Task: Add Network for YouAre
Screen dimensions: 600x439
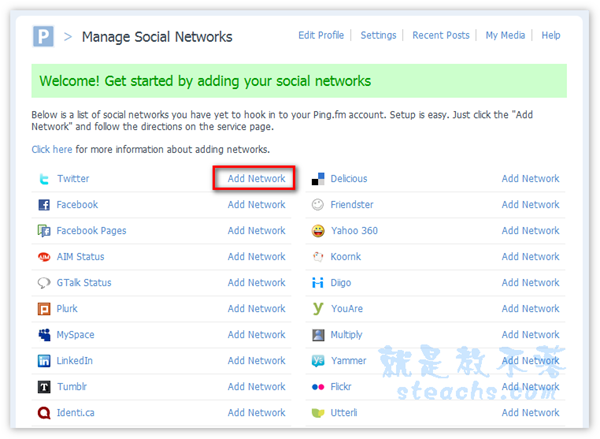Action: (530, 309)
